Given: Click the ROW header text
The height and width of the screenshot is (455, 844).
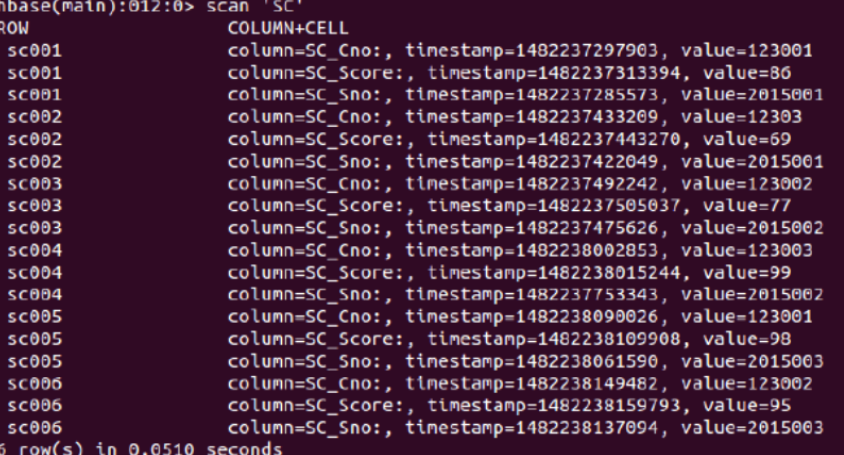Looking at the screenshot, I should pyautogui.click(x=14, y=29).
